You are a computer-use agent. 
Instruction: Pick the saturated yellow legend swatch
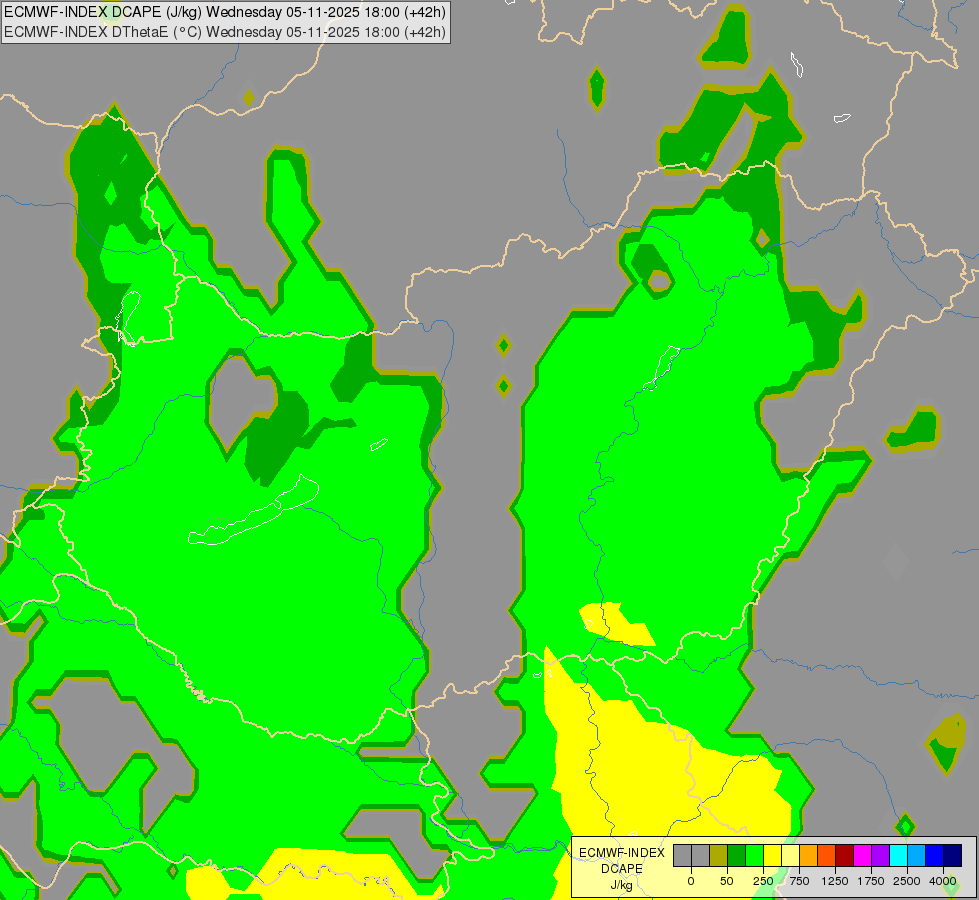[x=772, y=855]
